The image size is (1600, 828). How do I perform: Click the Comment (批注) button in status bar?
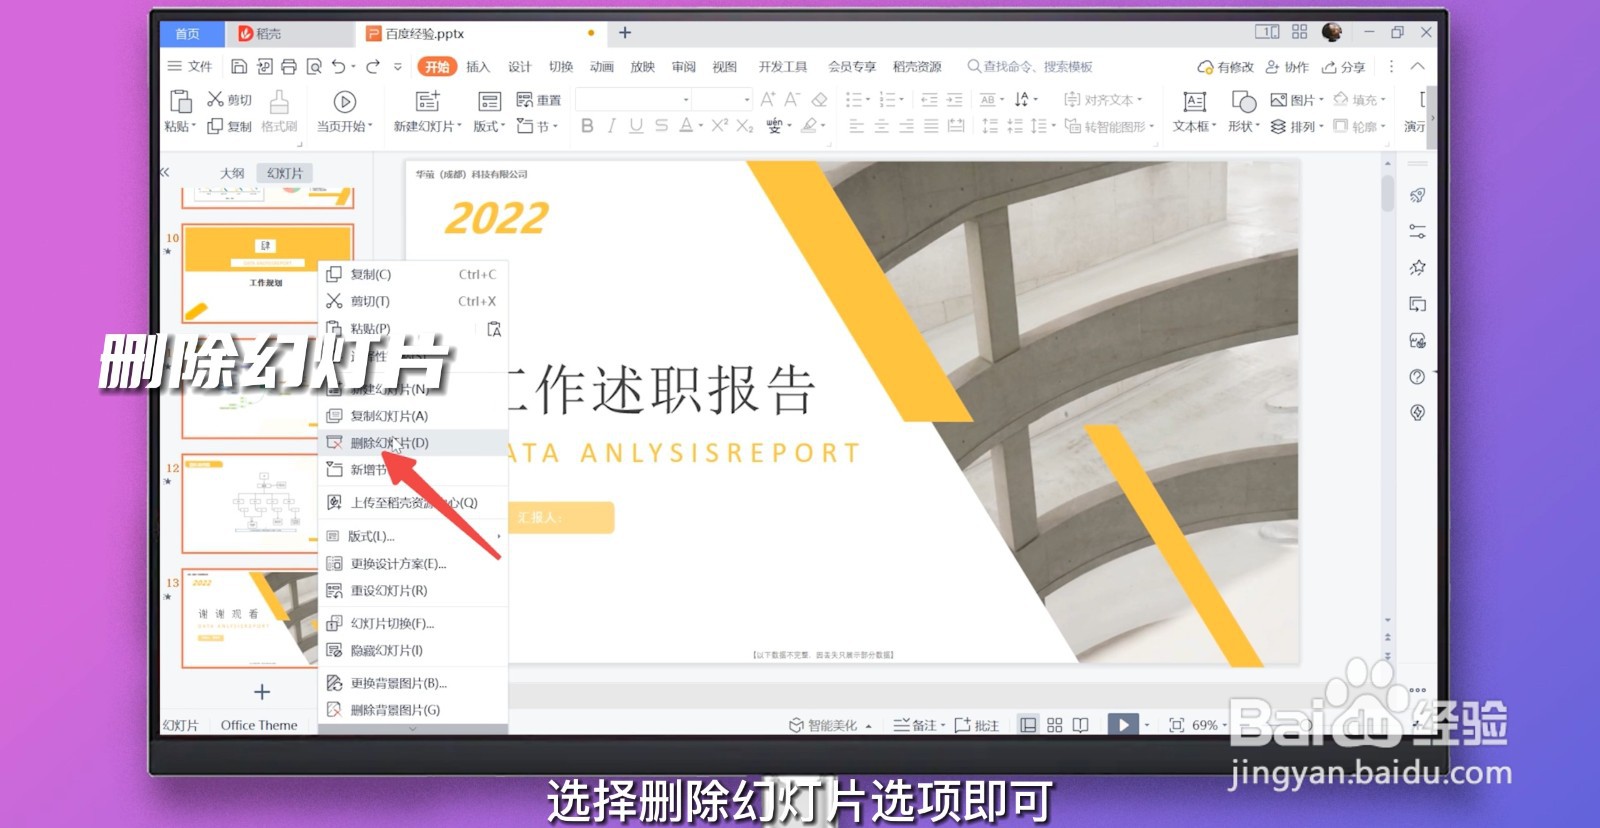coord(977,725)
